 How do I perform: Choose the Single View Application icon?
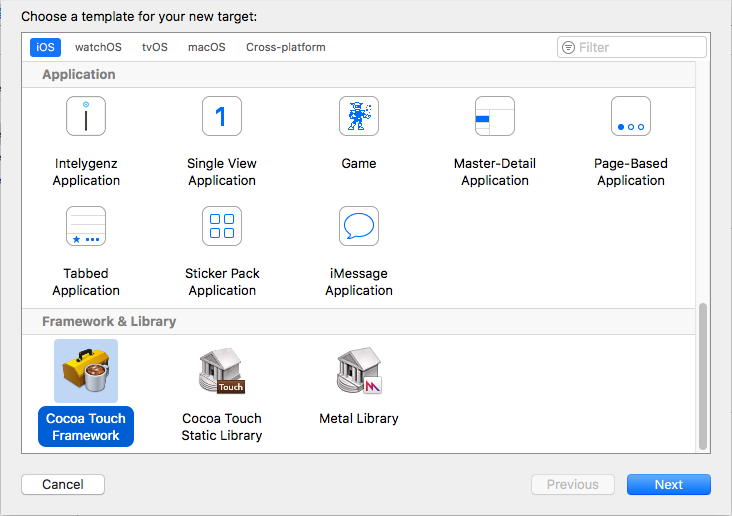coord(222,116)
